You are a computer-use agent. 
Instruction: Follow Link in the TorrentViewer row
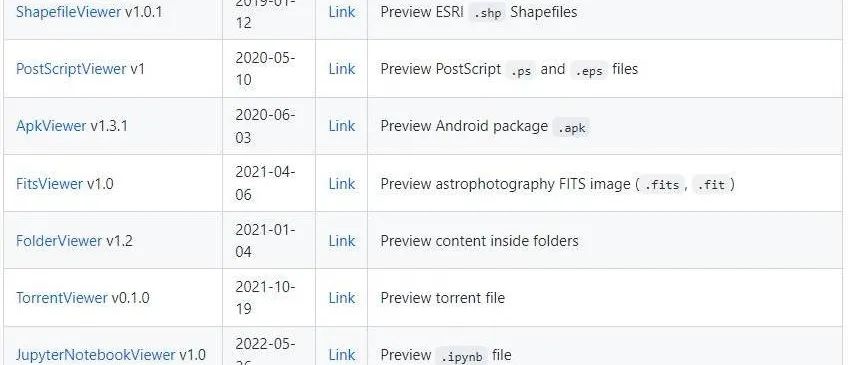coord(342,298)
